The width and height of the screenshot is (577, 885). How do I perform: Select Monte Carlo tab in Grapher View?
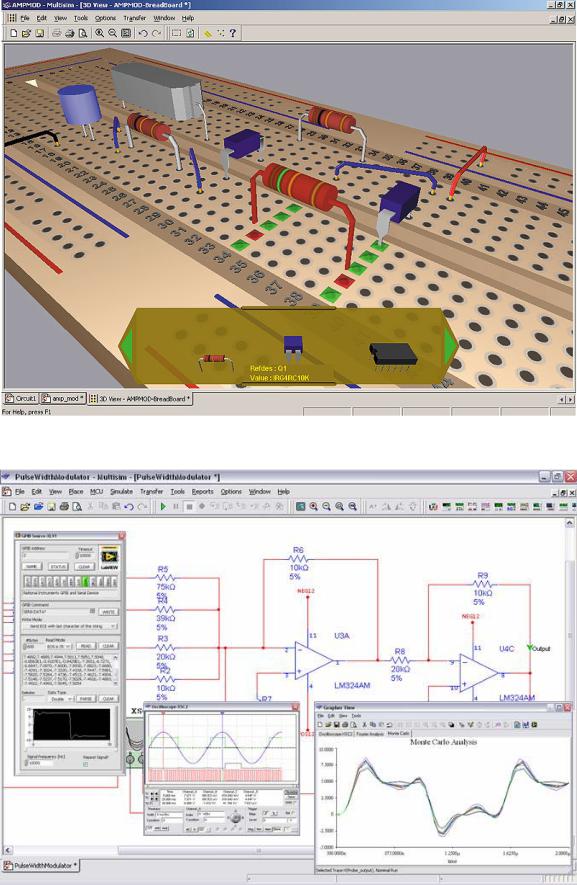(398, 733)
